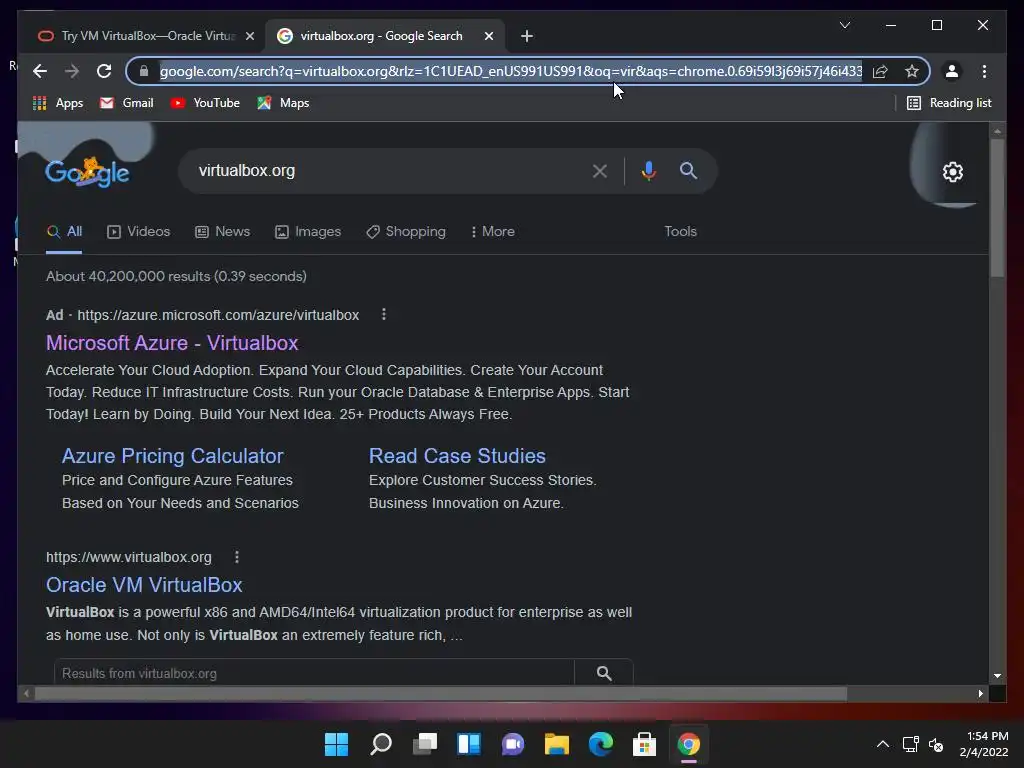Click the Google Doodle logo

[x=87, y=172]
